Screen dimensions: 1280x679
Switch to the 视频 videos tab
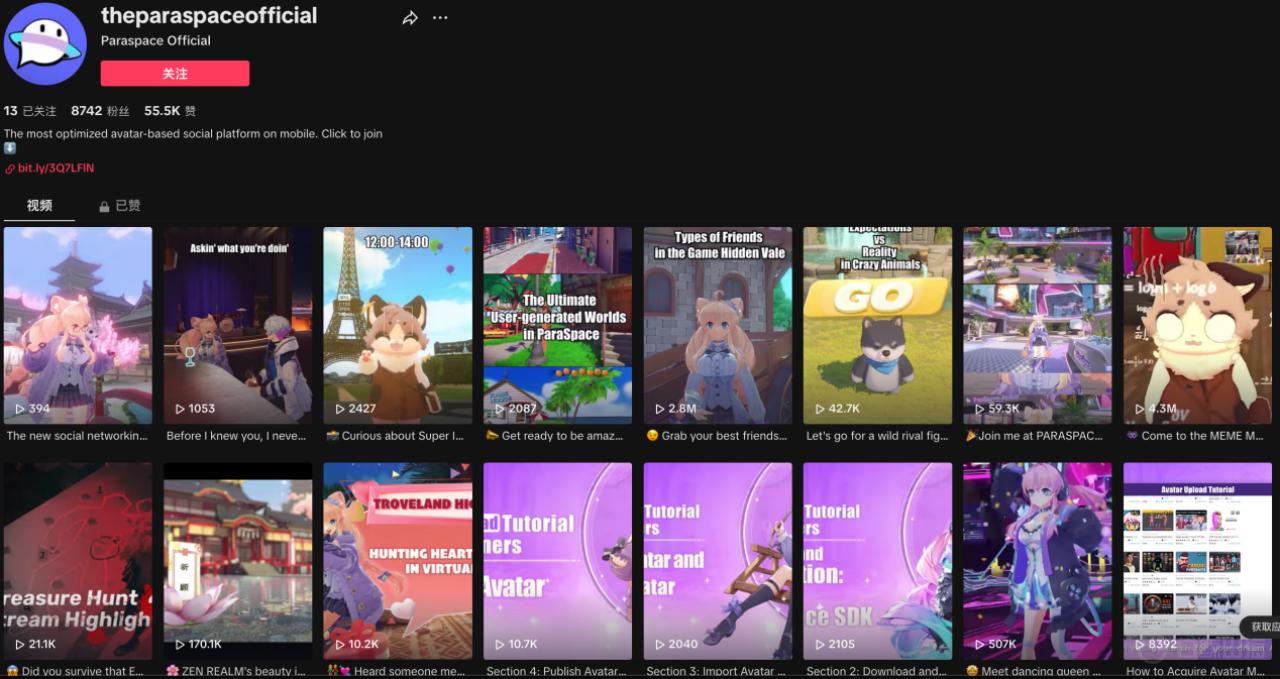pyautogui.click(x=39, y=205)
